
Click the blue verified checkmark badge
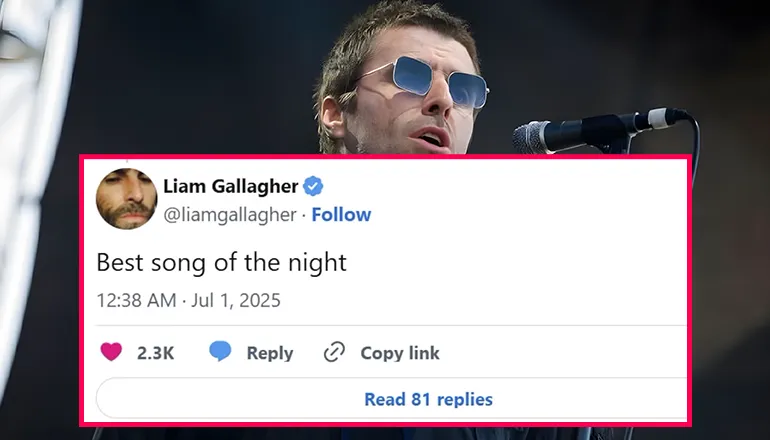point(312,186)
